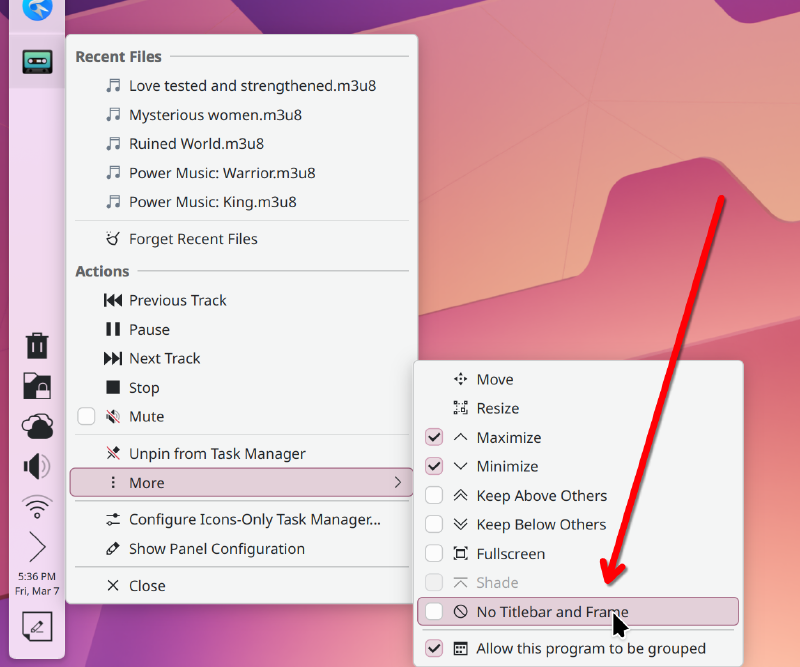Select Unpin from Task Manager
This screenshot has height=667, width=800.
pyautogui.click(x=217, y=453)
